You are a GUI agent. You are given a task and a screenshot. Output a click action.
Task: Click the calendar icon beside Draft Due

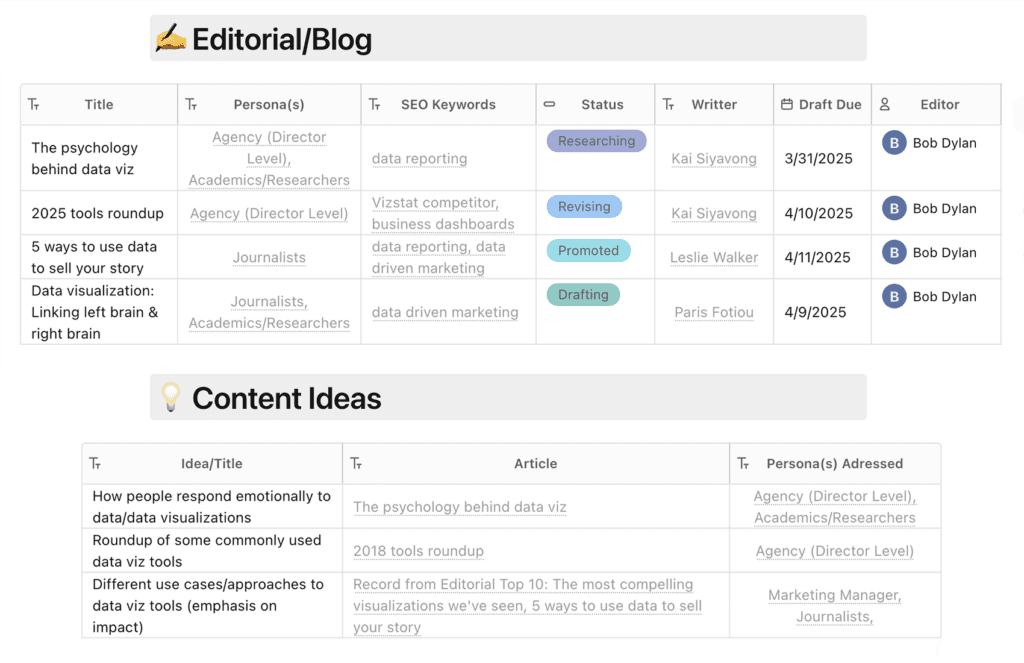coord(787,104)
